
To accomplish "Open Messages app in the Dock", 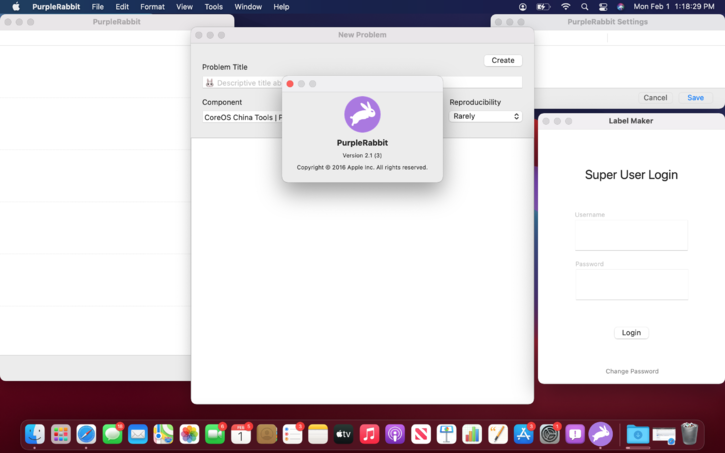I will coord(112,434).
